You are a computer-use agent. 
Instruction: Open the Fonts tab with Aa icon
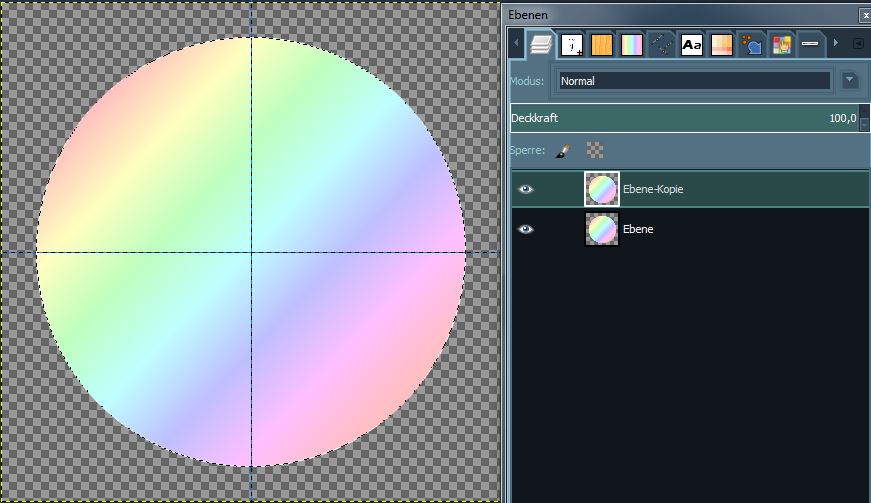(x=691, y=44)
